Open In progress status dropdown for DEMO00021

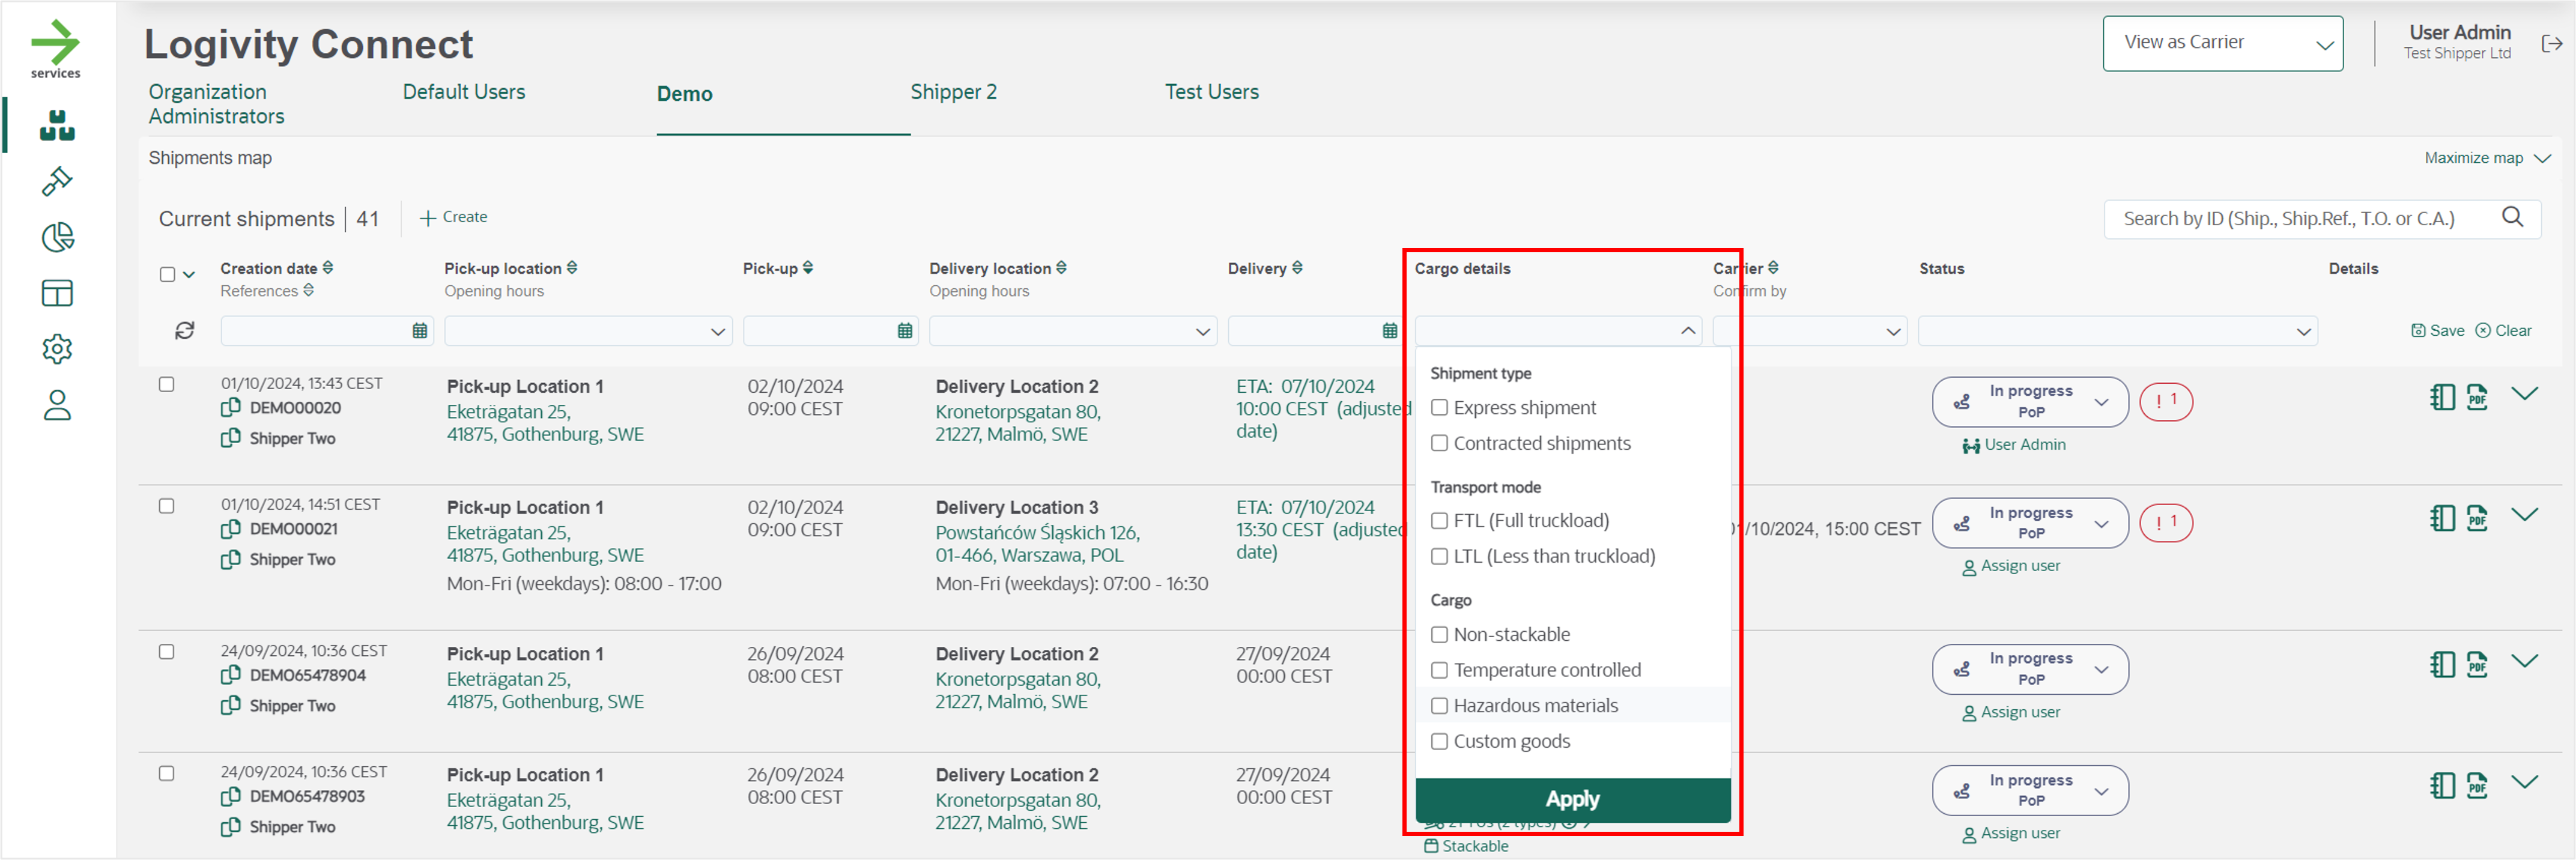pos(2030,522)
